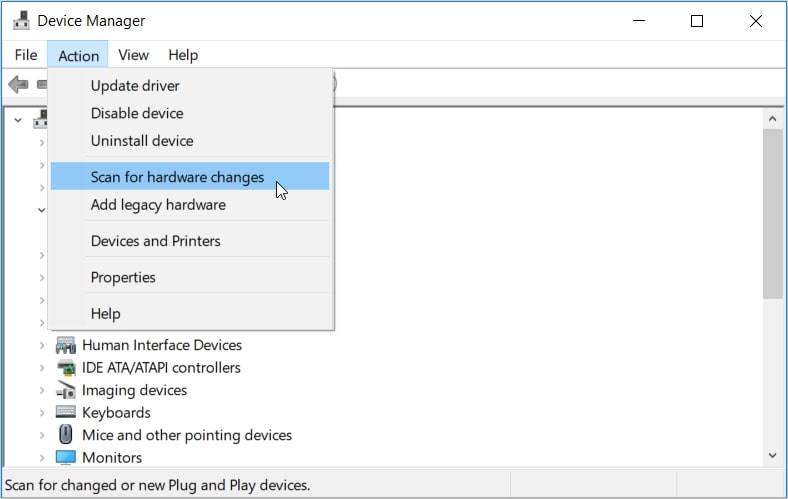788x499 pixels.
Task: Click the Device Manager title bar icon
Action: (x=19, y=21)
